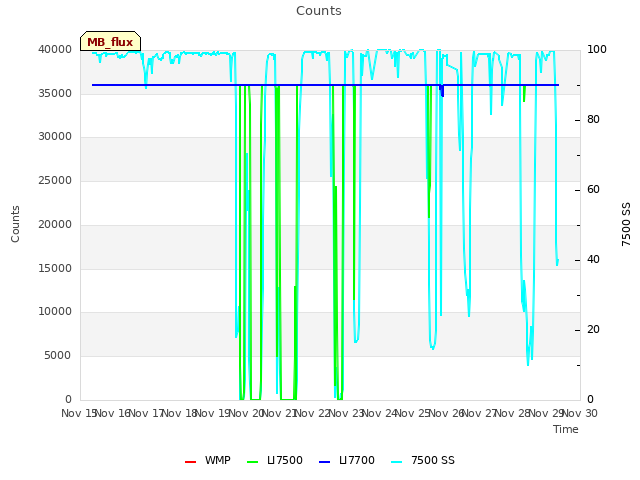Click the WMP legend entry

[207, 460]
